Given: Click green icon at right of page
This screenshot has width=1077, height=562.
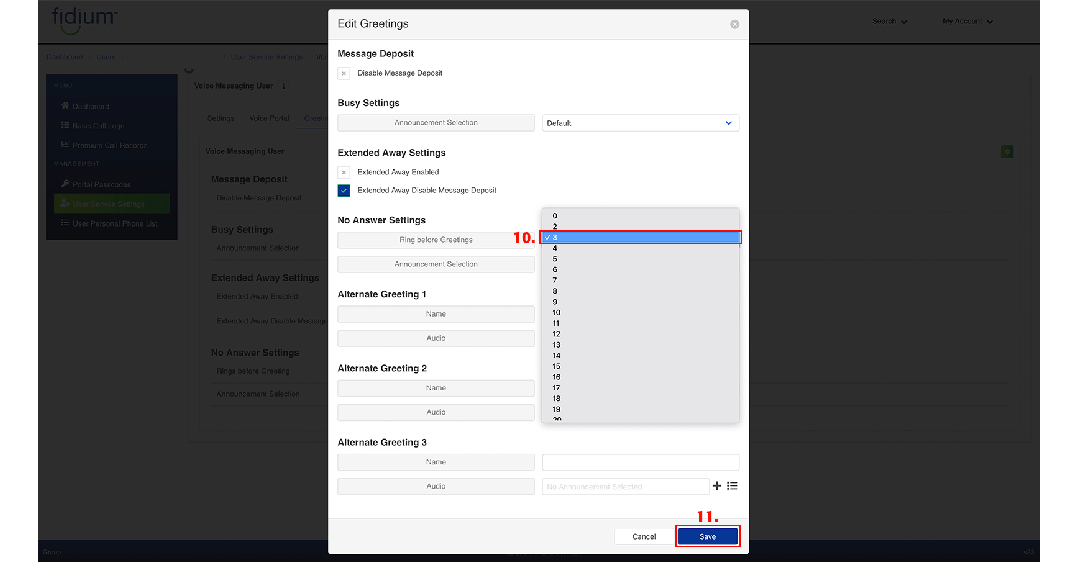Looking at the screenshot, I should click(1006, 151).
